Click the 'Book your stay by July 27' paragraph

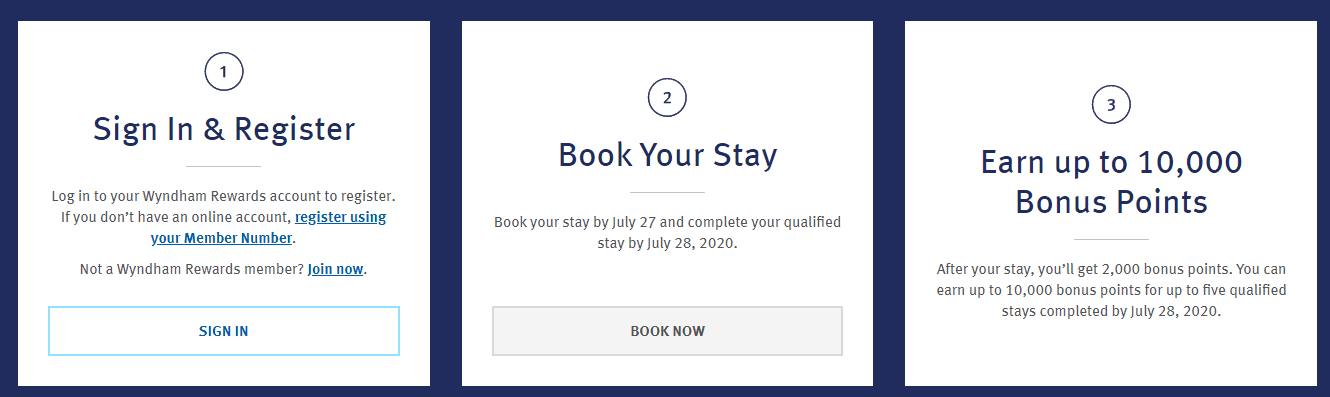click(667, 232)
